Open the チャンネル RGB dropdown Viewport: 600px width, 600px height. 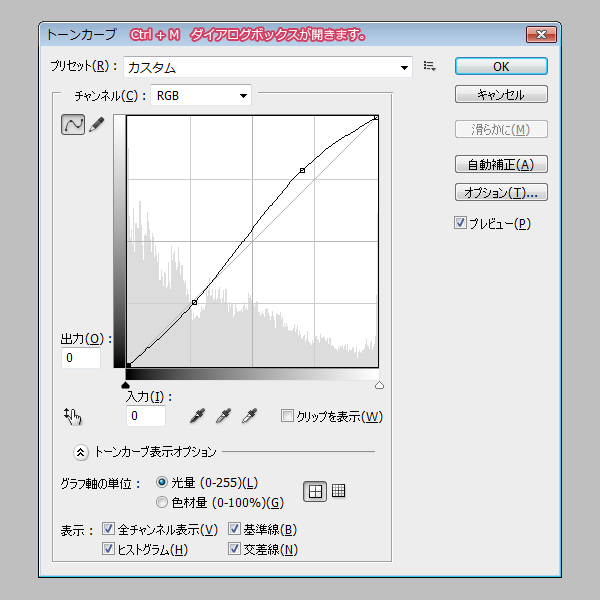pyautogui.click(x=201, y=95)
